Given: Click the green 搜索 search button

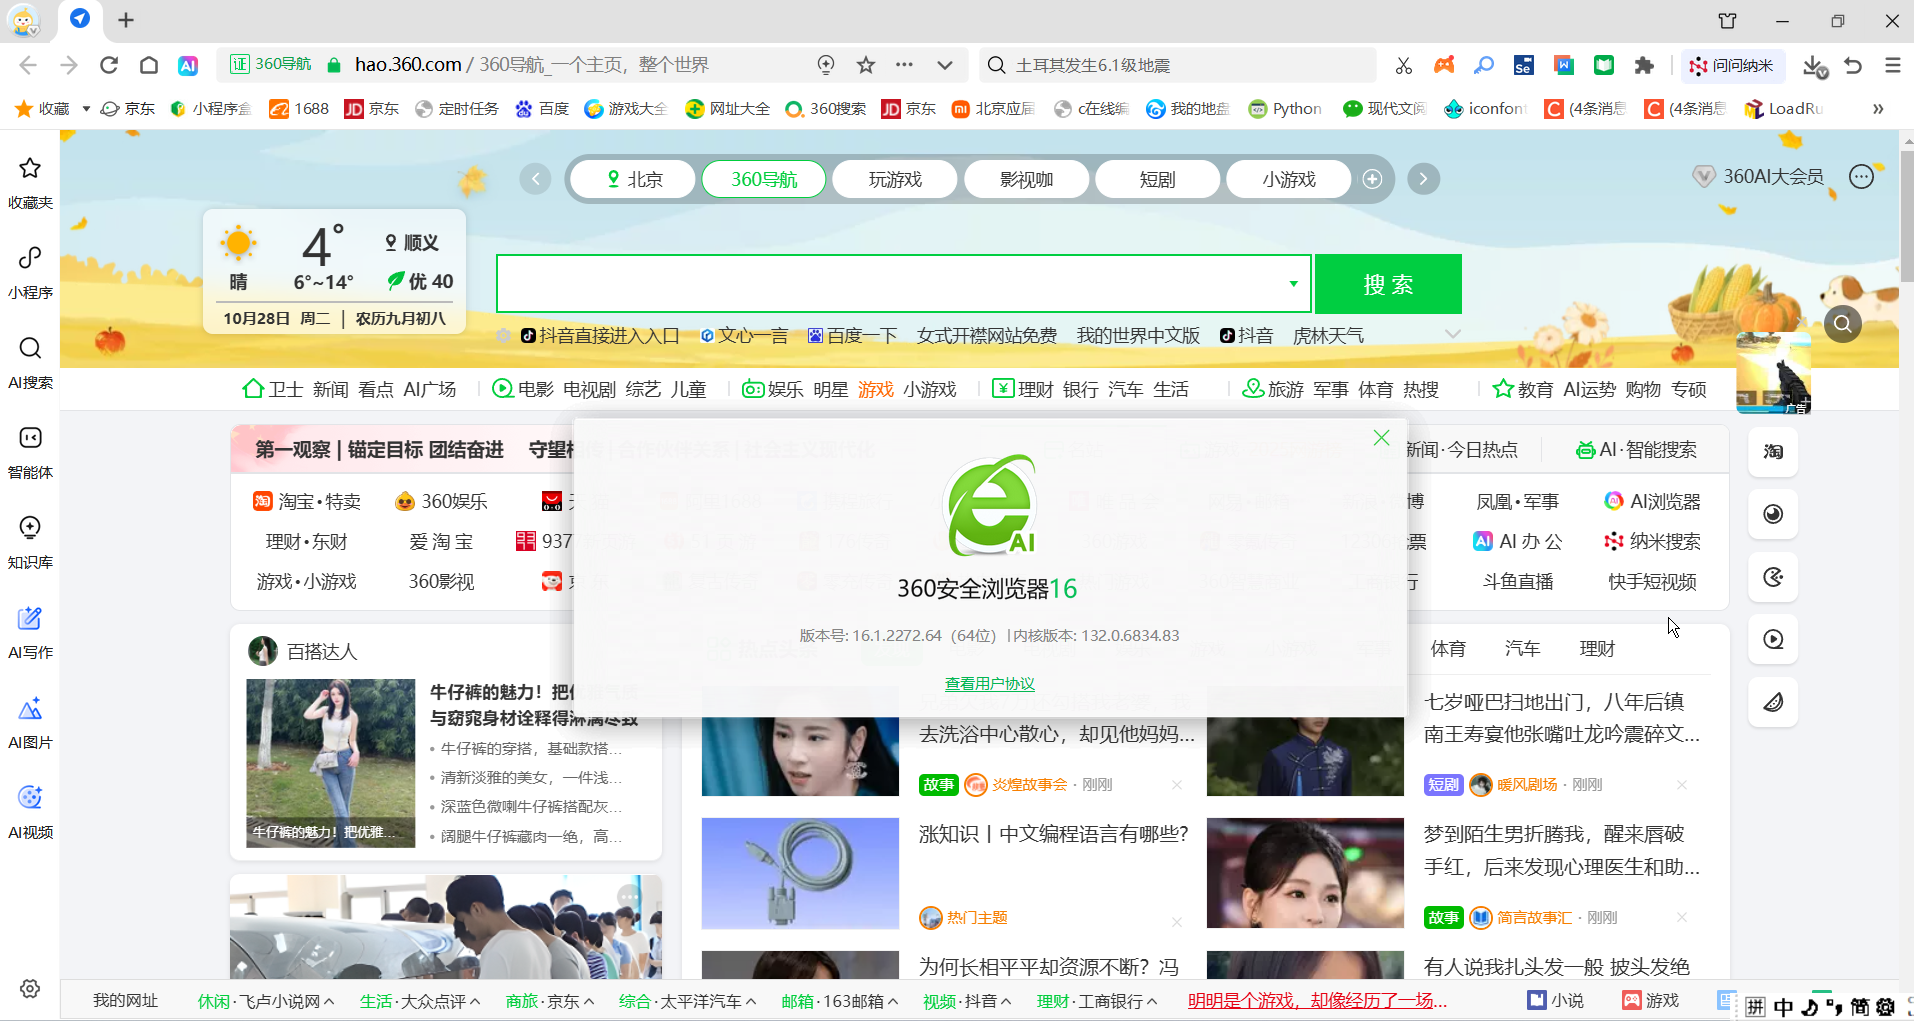Looking at the screenshot, I should point(1388,284).
